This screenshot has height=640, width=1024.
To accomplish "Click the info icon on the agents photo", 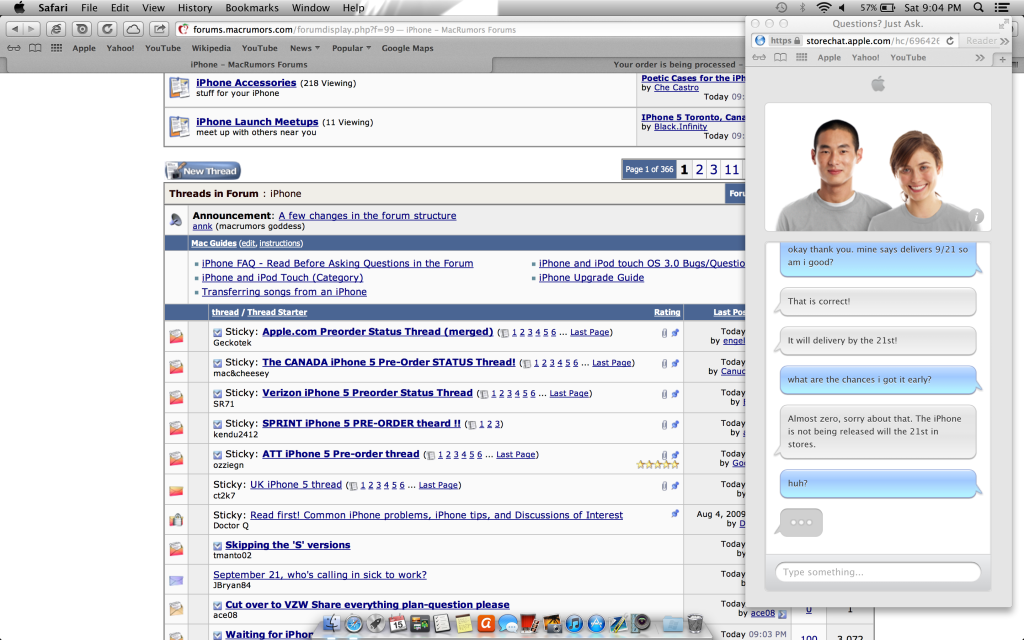I will (x=976, y=216).
